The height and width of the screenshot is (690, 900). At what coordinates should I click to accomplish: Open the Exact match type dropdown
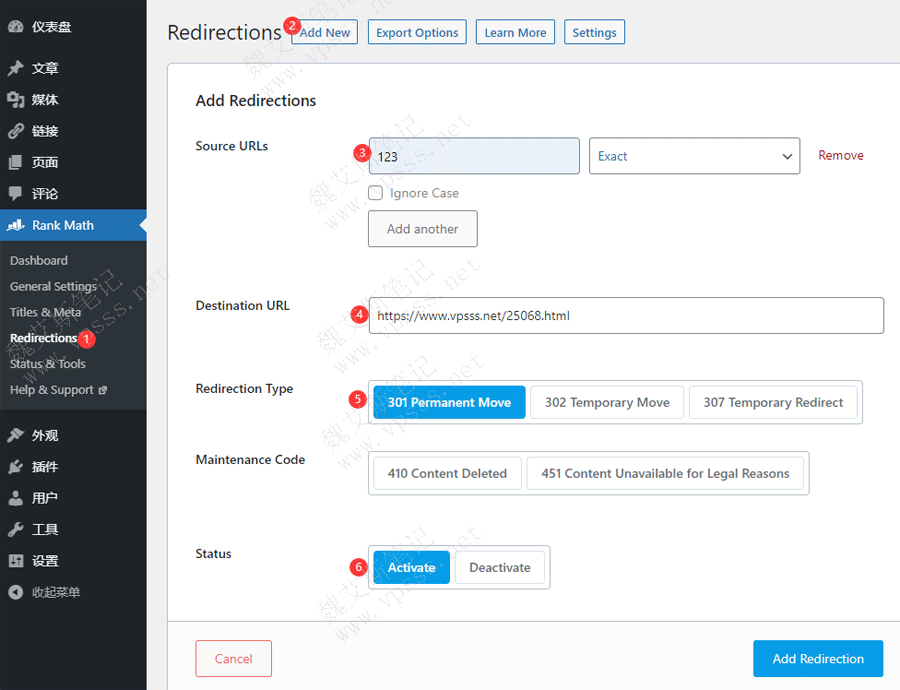pyautogui.click(x=694, y=156)
